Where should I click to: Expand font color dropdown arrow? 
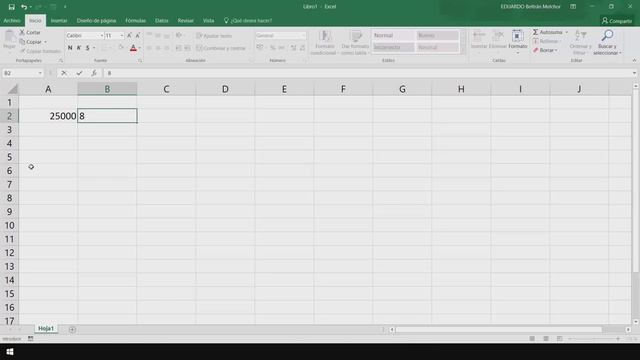click(140, 49)
